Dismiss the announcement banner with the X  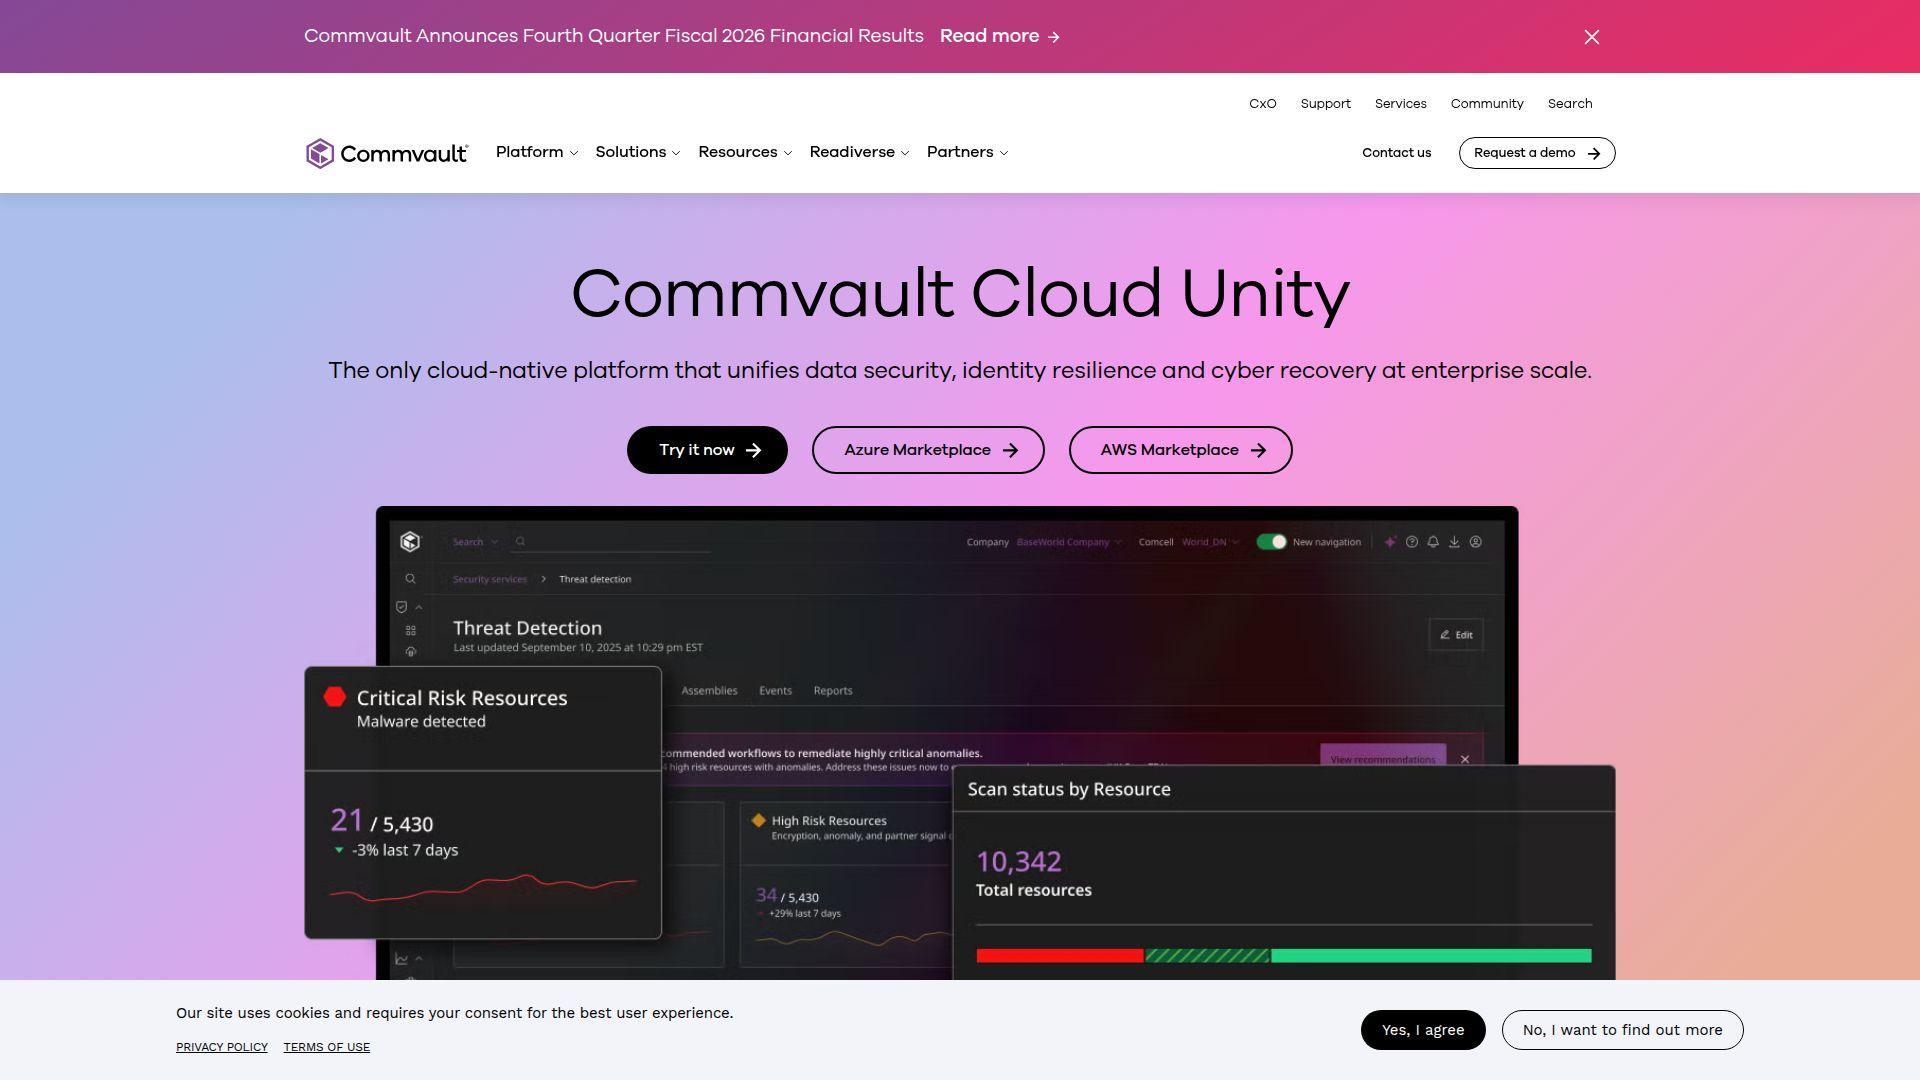[1592, 37]
